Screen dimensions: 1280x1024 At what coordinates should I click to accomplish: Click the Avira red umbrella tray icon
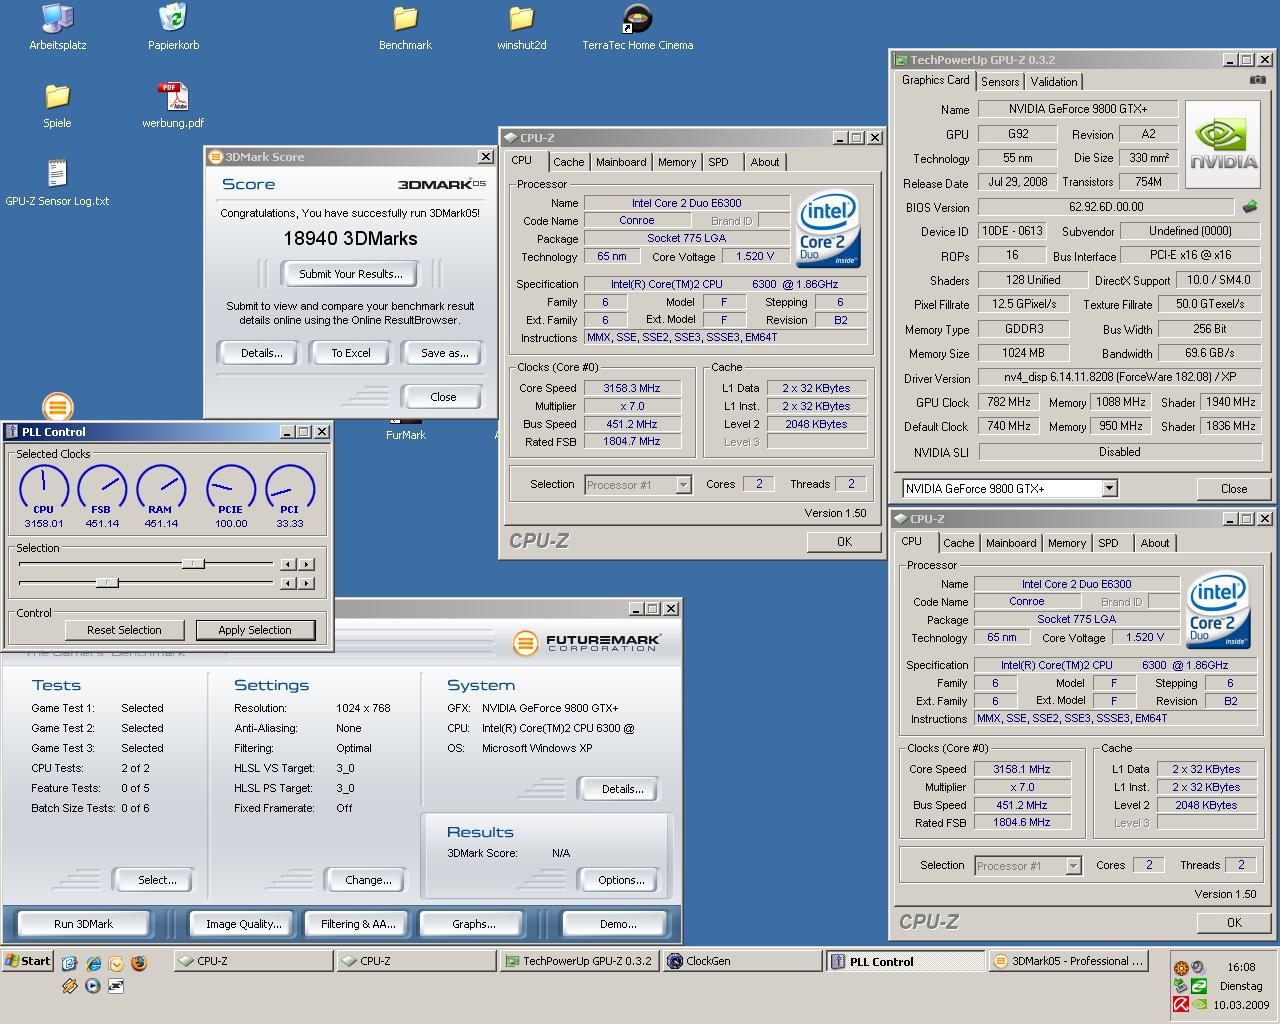pyautogui.click(x=1181, y=1005)
